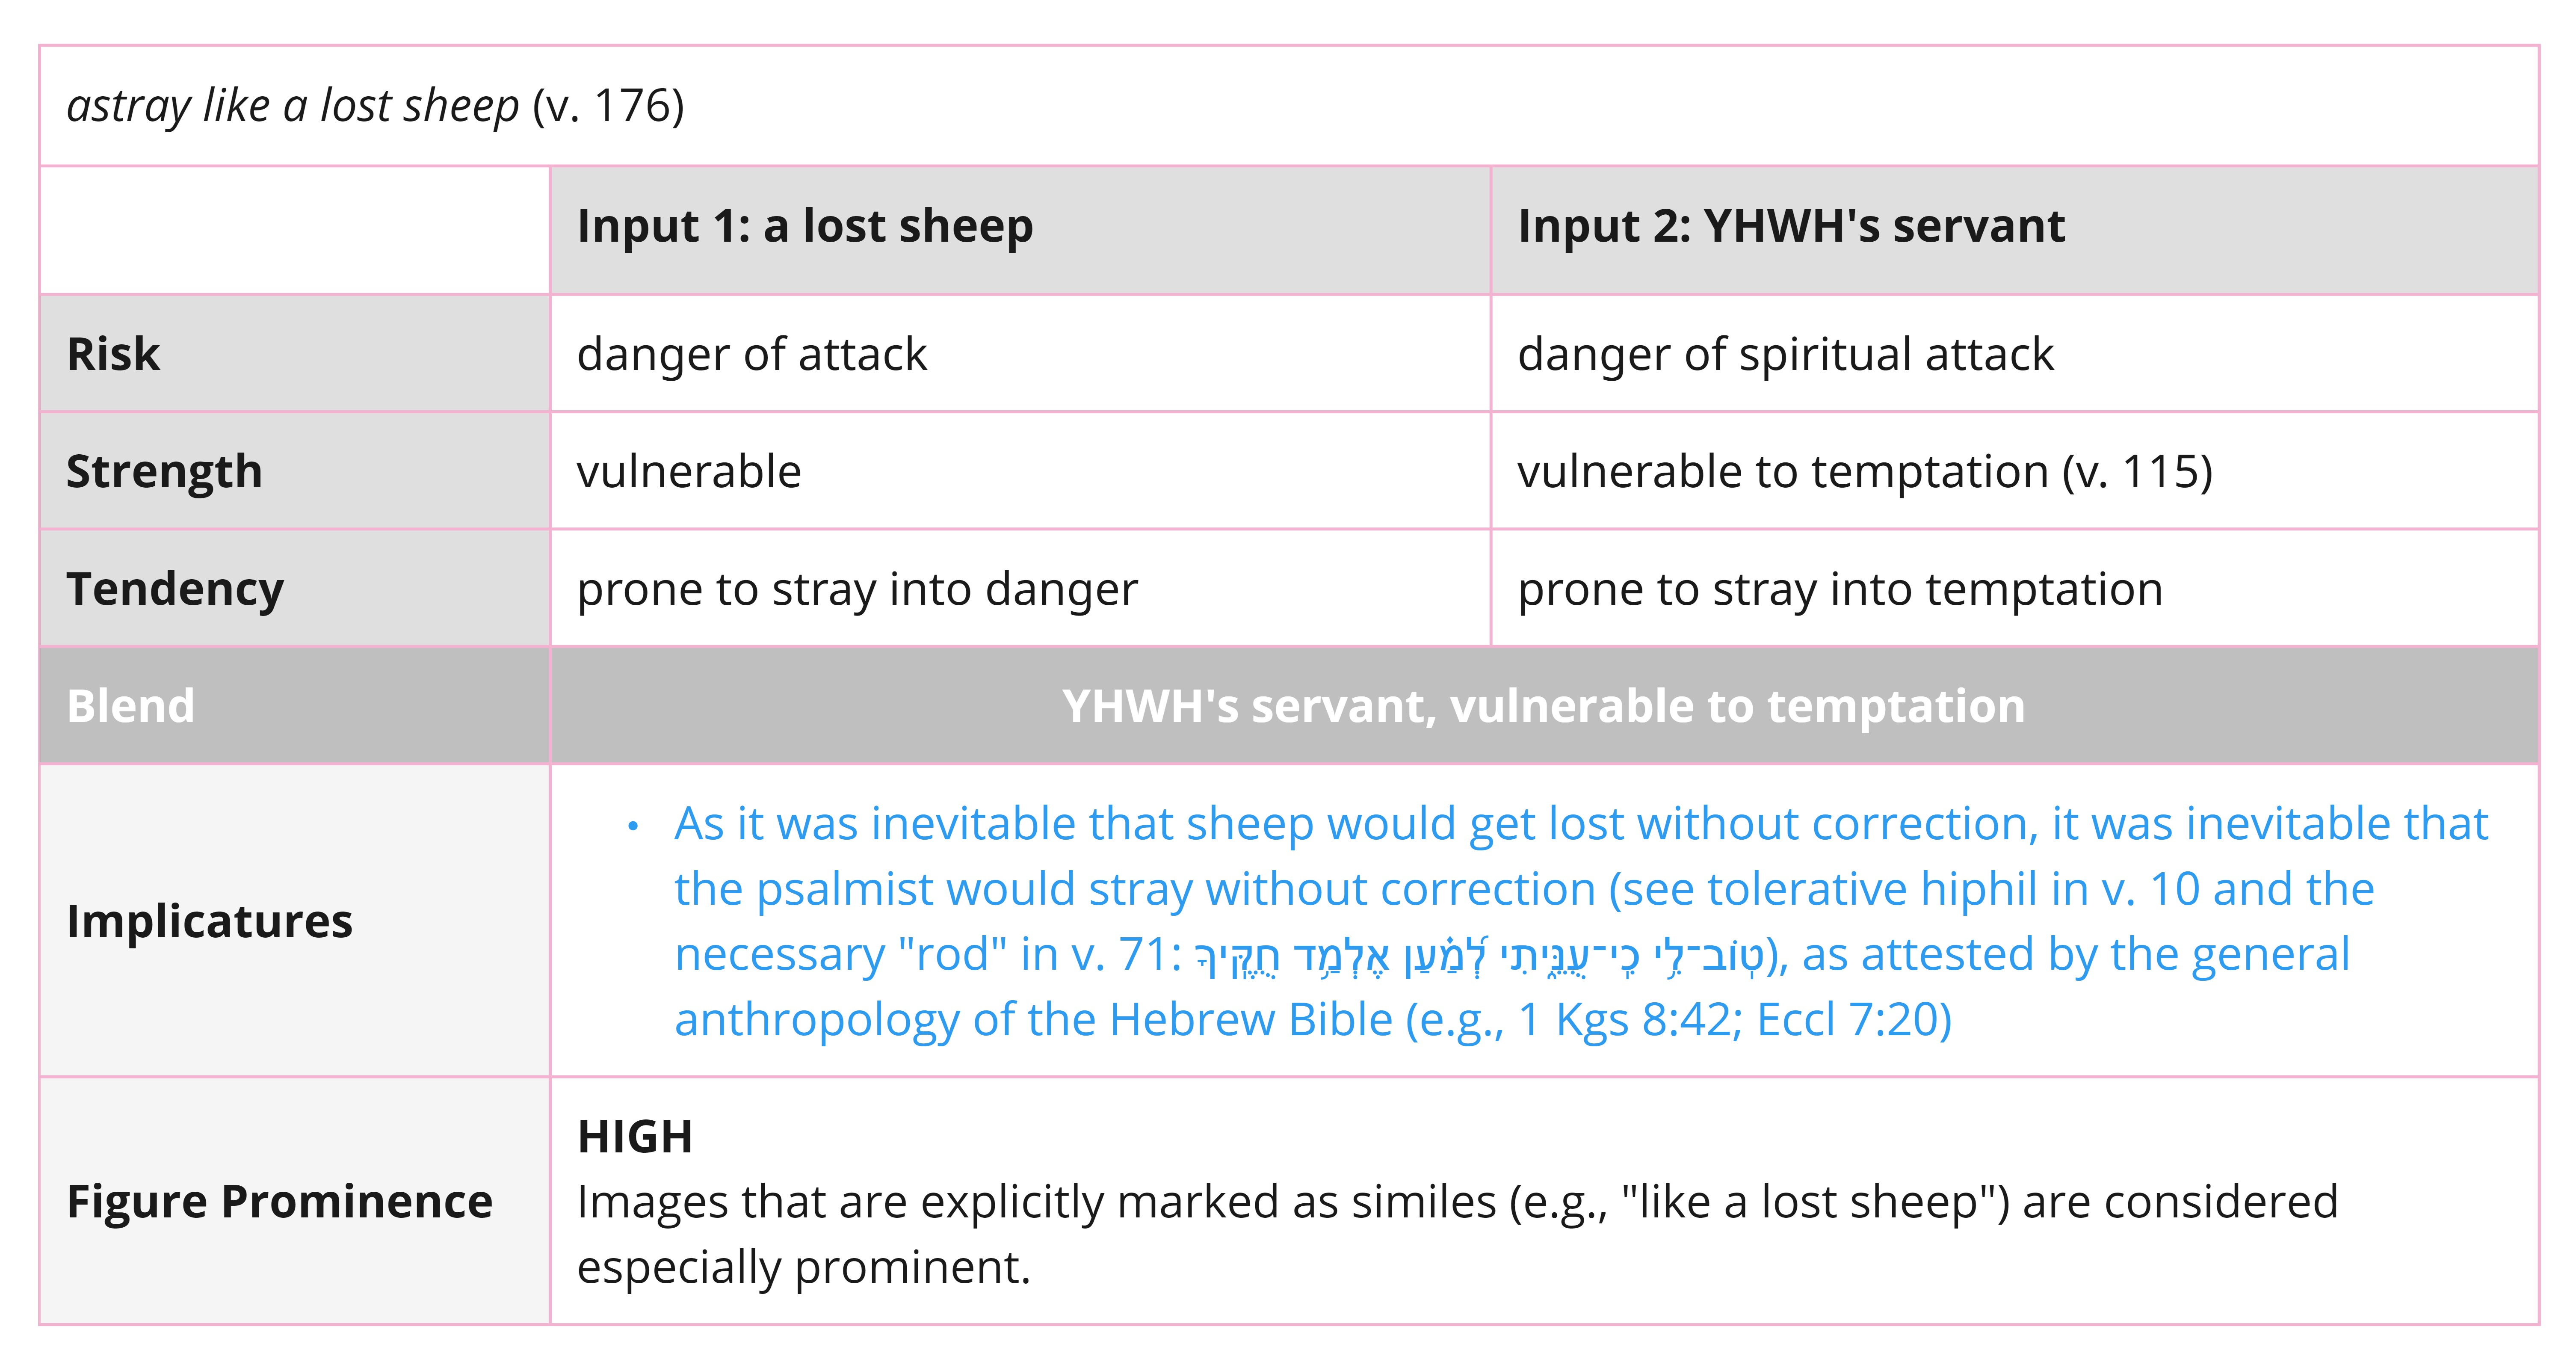
Task: Select the 'Input 1: a lost sheep' header
Action: (805, 226)
